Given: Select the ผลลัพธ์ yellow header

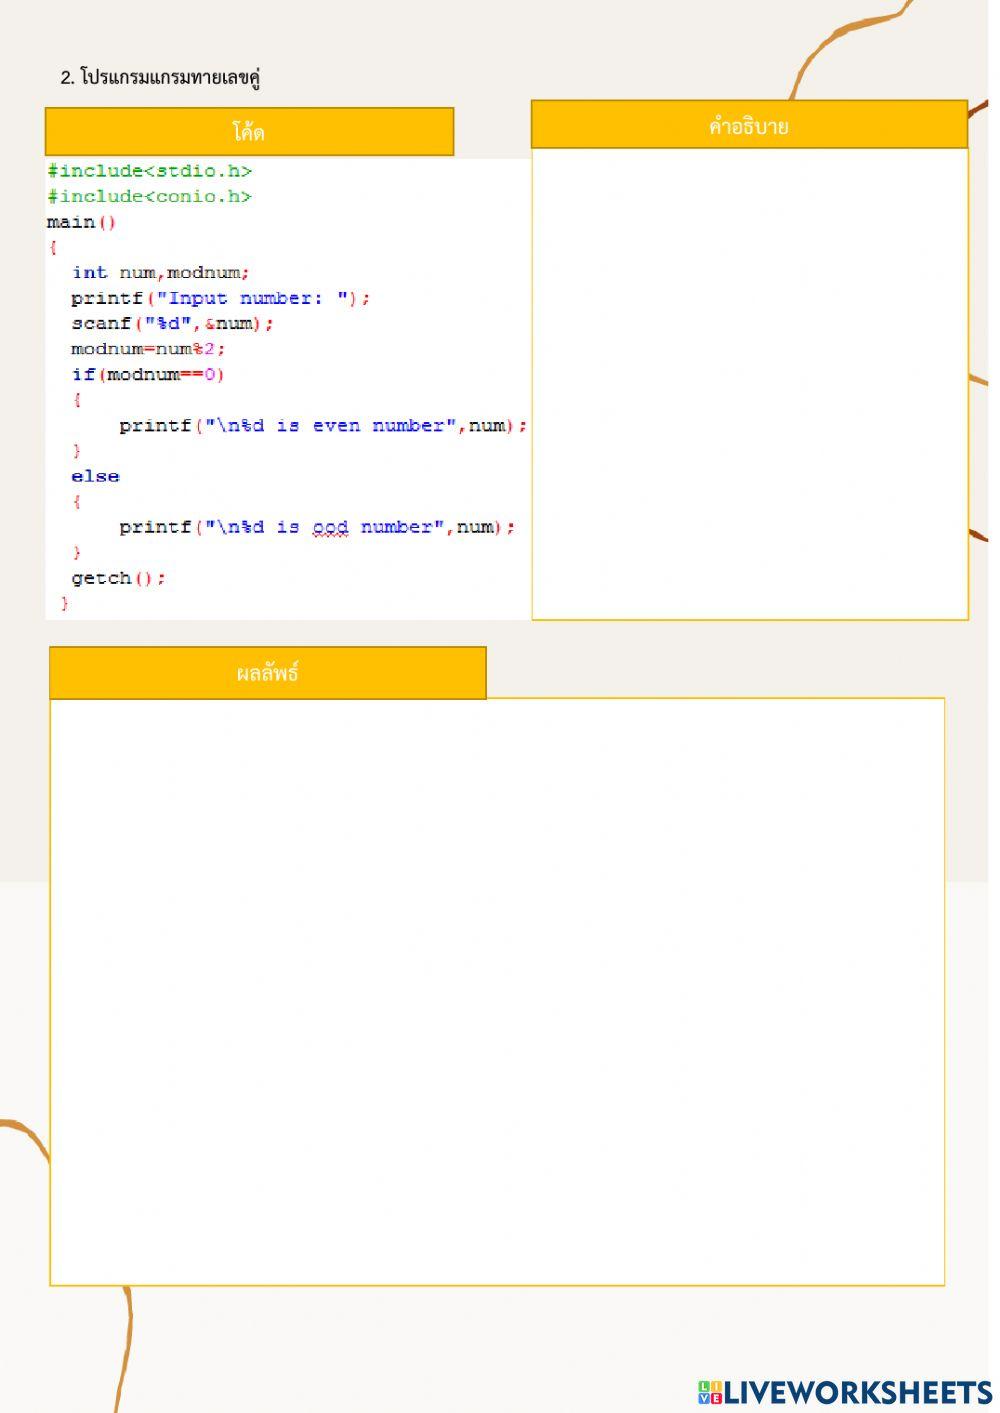Looking at the screenshot, I should 267,673.
